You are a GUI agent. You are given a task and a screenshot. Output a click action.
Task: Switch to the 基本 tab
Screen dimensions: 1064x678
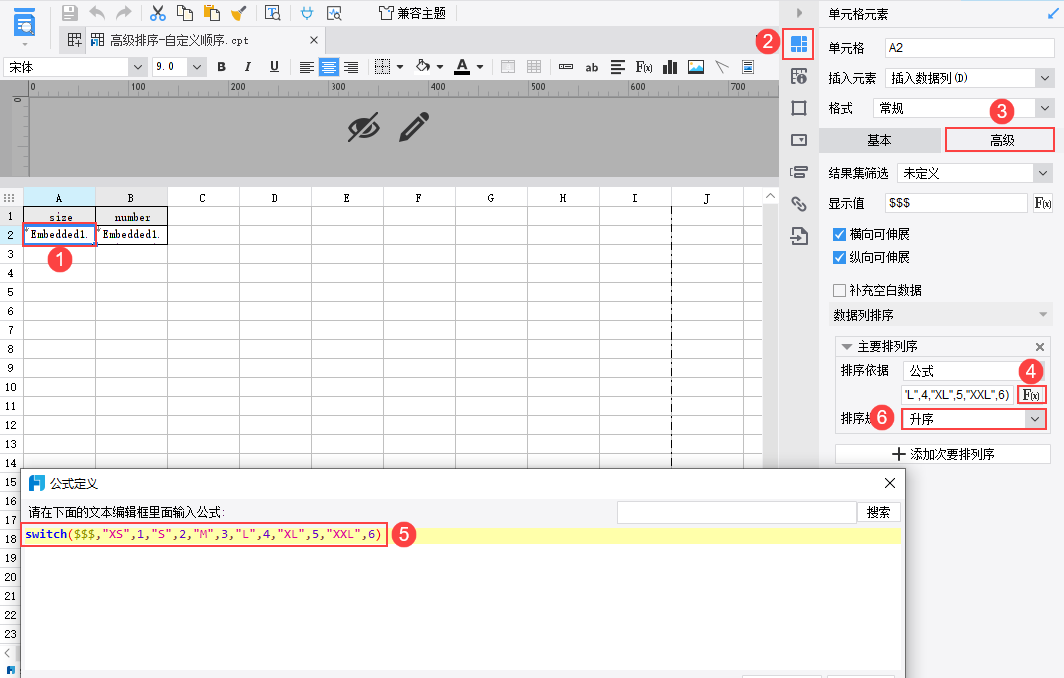pos(879,140)
